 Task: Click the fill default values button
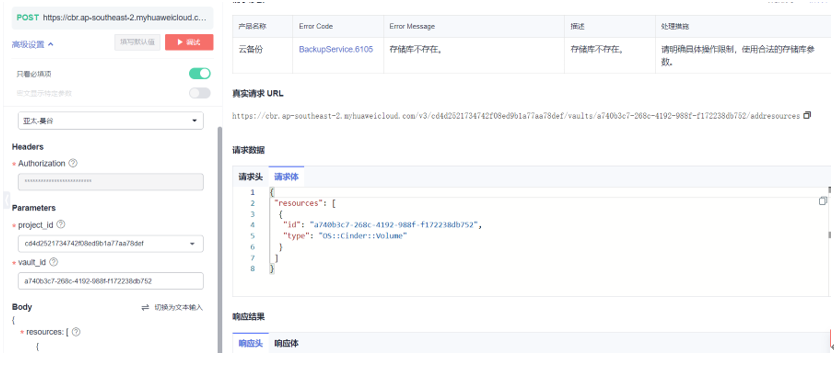(x=137, y=42)
